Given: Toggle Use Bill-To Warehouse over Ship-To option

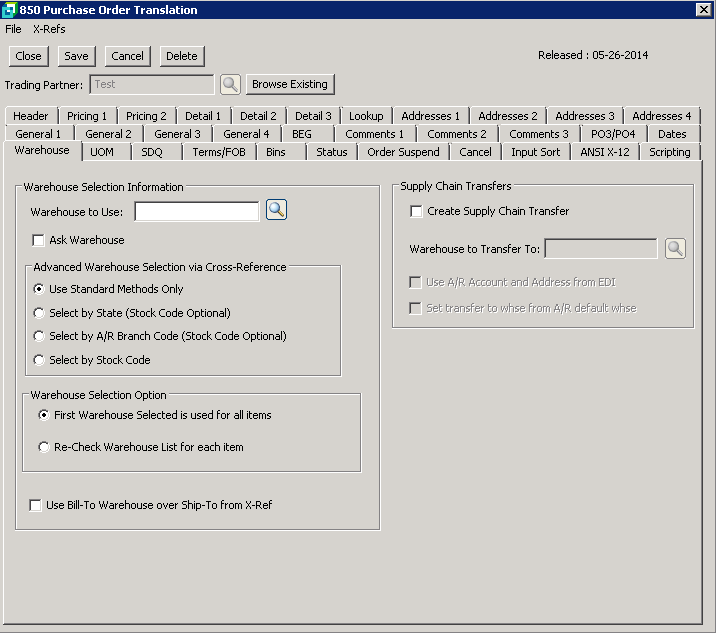Looking at the screenshot, I should point(36,505).
